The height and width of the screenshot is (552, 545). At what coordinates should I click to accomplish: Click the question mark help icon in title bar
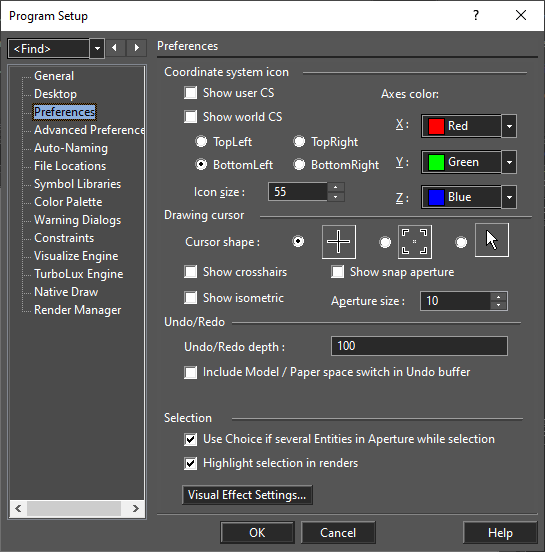point(476,15)
